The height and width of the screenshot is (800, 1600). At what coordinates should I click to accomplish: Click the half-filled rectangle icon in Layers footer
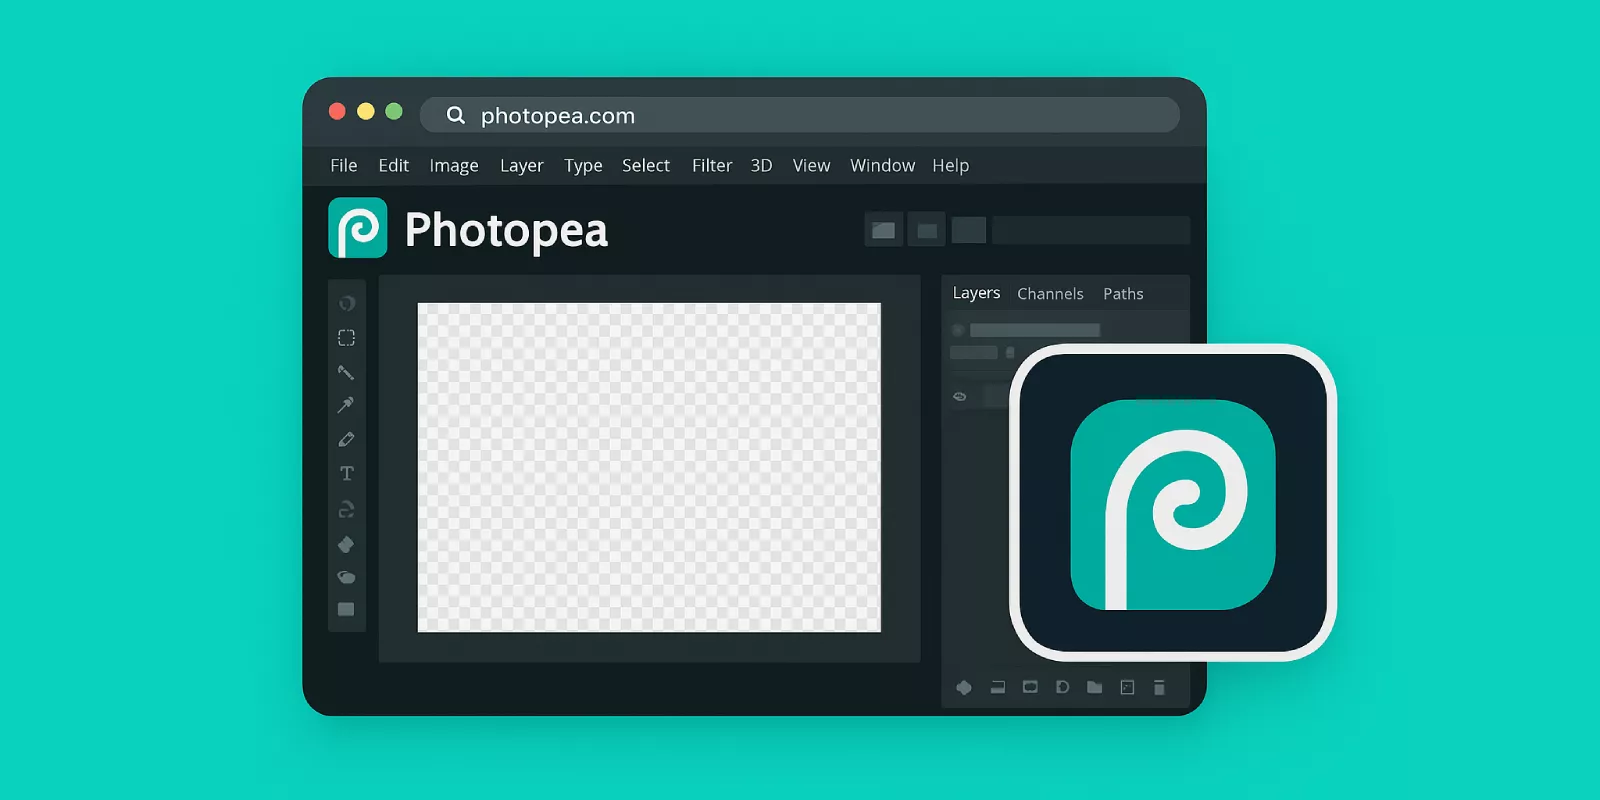point(998,687)
